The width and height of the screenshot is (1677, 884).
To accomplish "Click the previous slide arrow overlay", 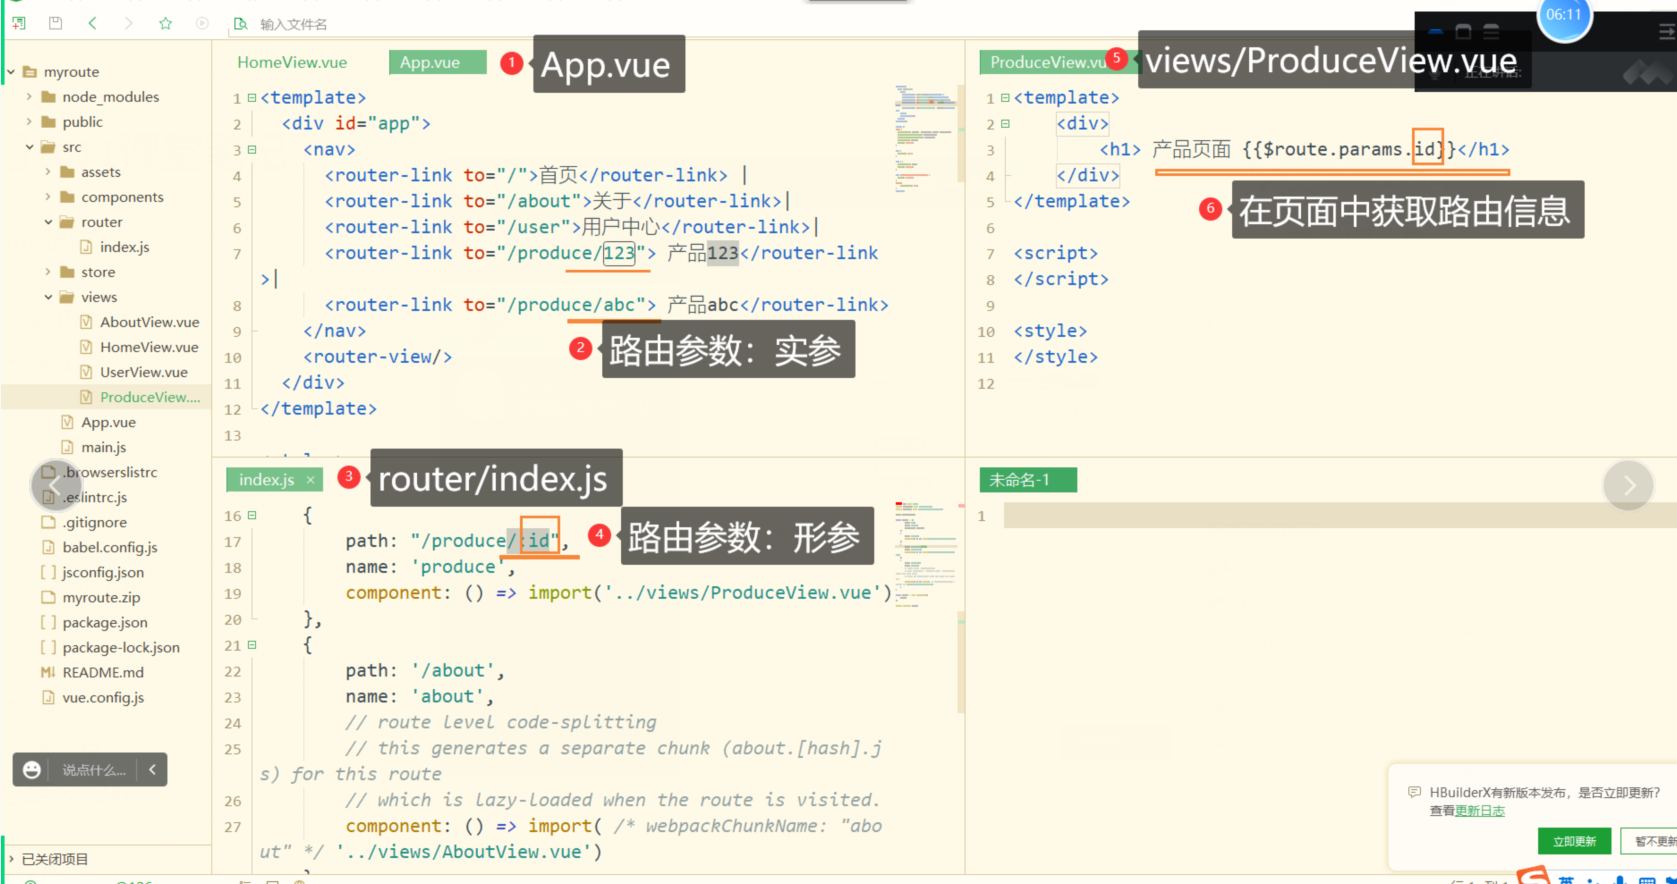I will click(x=56, y=485).
